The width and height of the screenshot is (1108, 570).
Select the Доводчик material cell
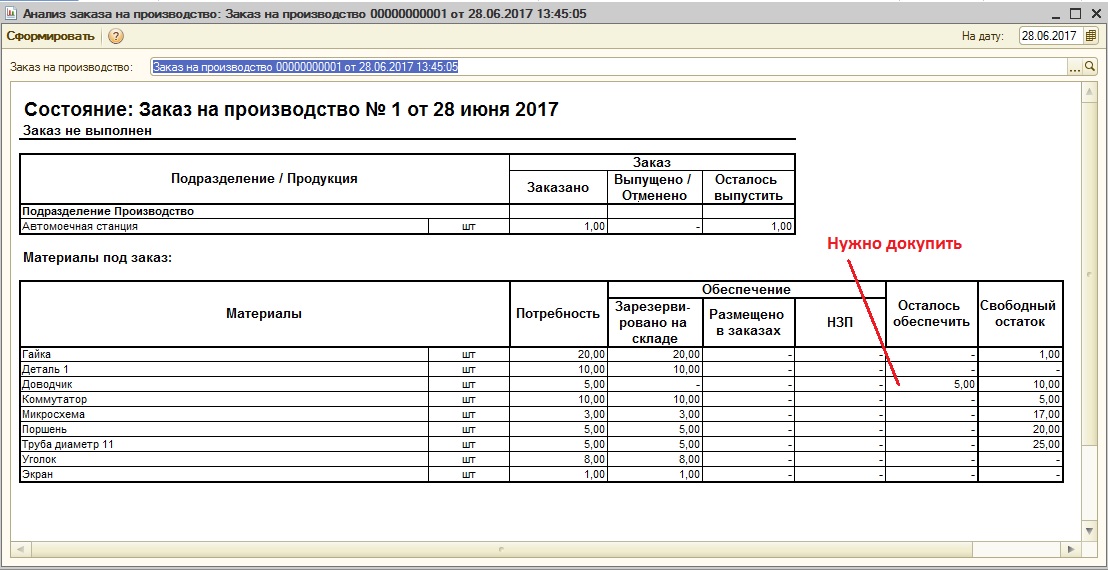tap(224, 384)
